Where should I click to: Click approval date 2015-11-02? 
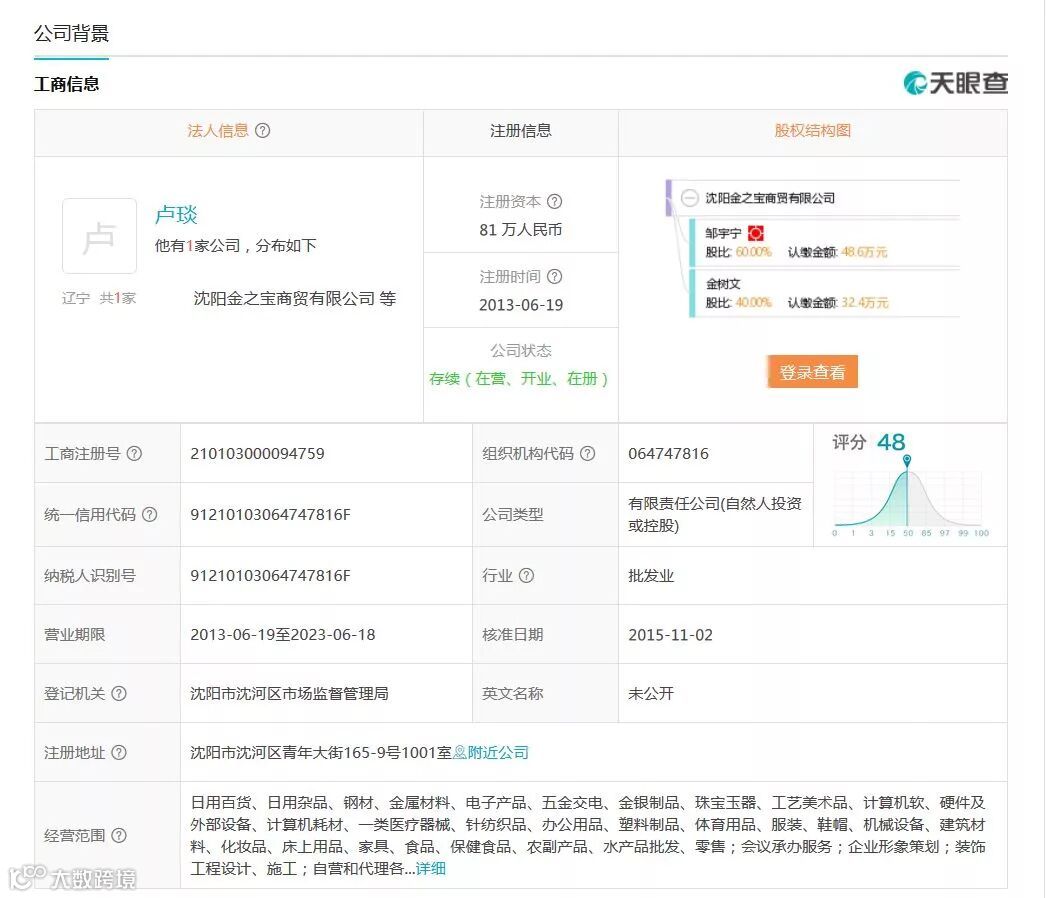(x=670, y=634)
